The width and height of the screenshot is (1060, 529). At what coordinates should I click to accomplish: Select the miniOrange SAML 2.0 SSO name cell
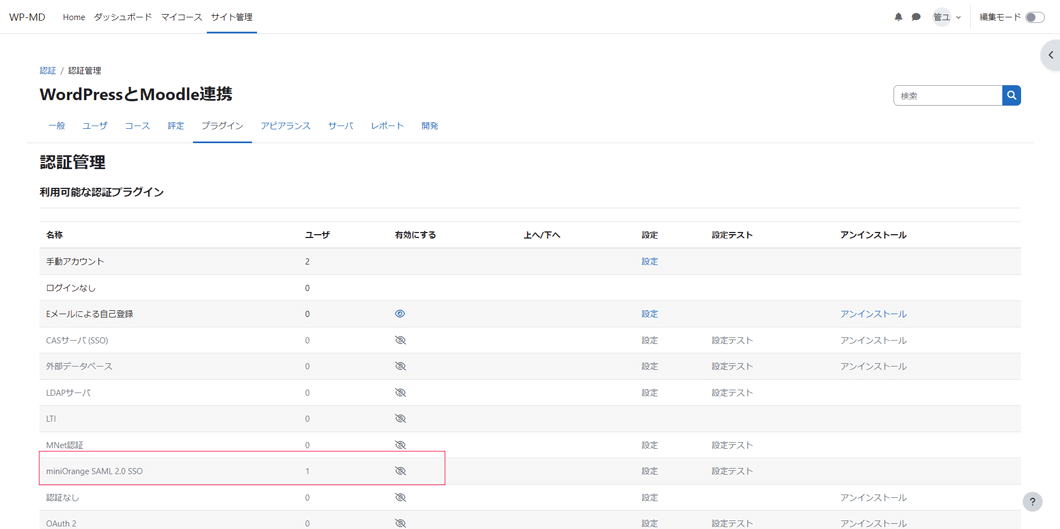[x=95, y=471]
